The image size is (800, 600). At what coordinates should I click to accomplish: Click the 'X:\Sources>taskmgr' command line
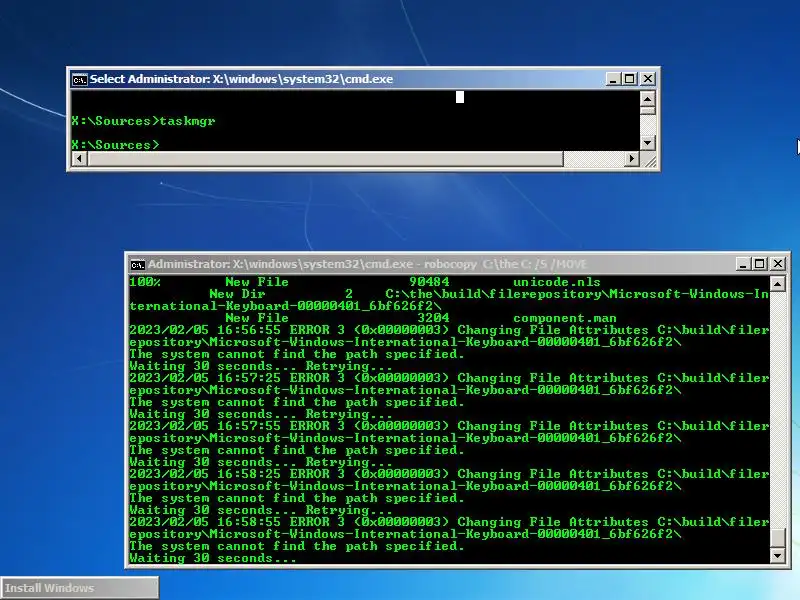(143, 121)
